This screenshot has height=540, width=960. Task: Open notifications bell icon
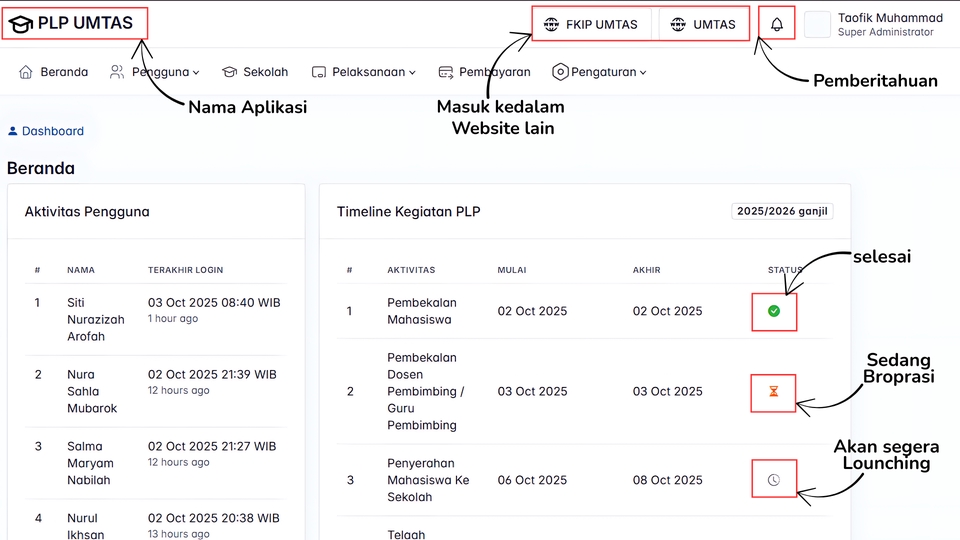coord(777,24)
